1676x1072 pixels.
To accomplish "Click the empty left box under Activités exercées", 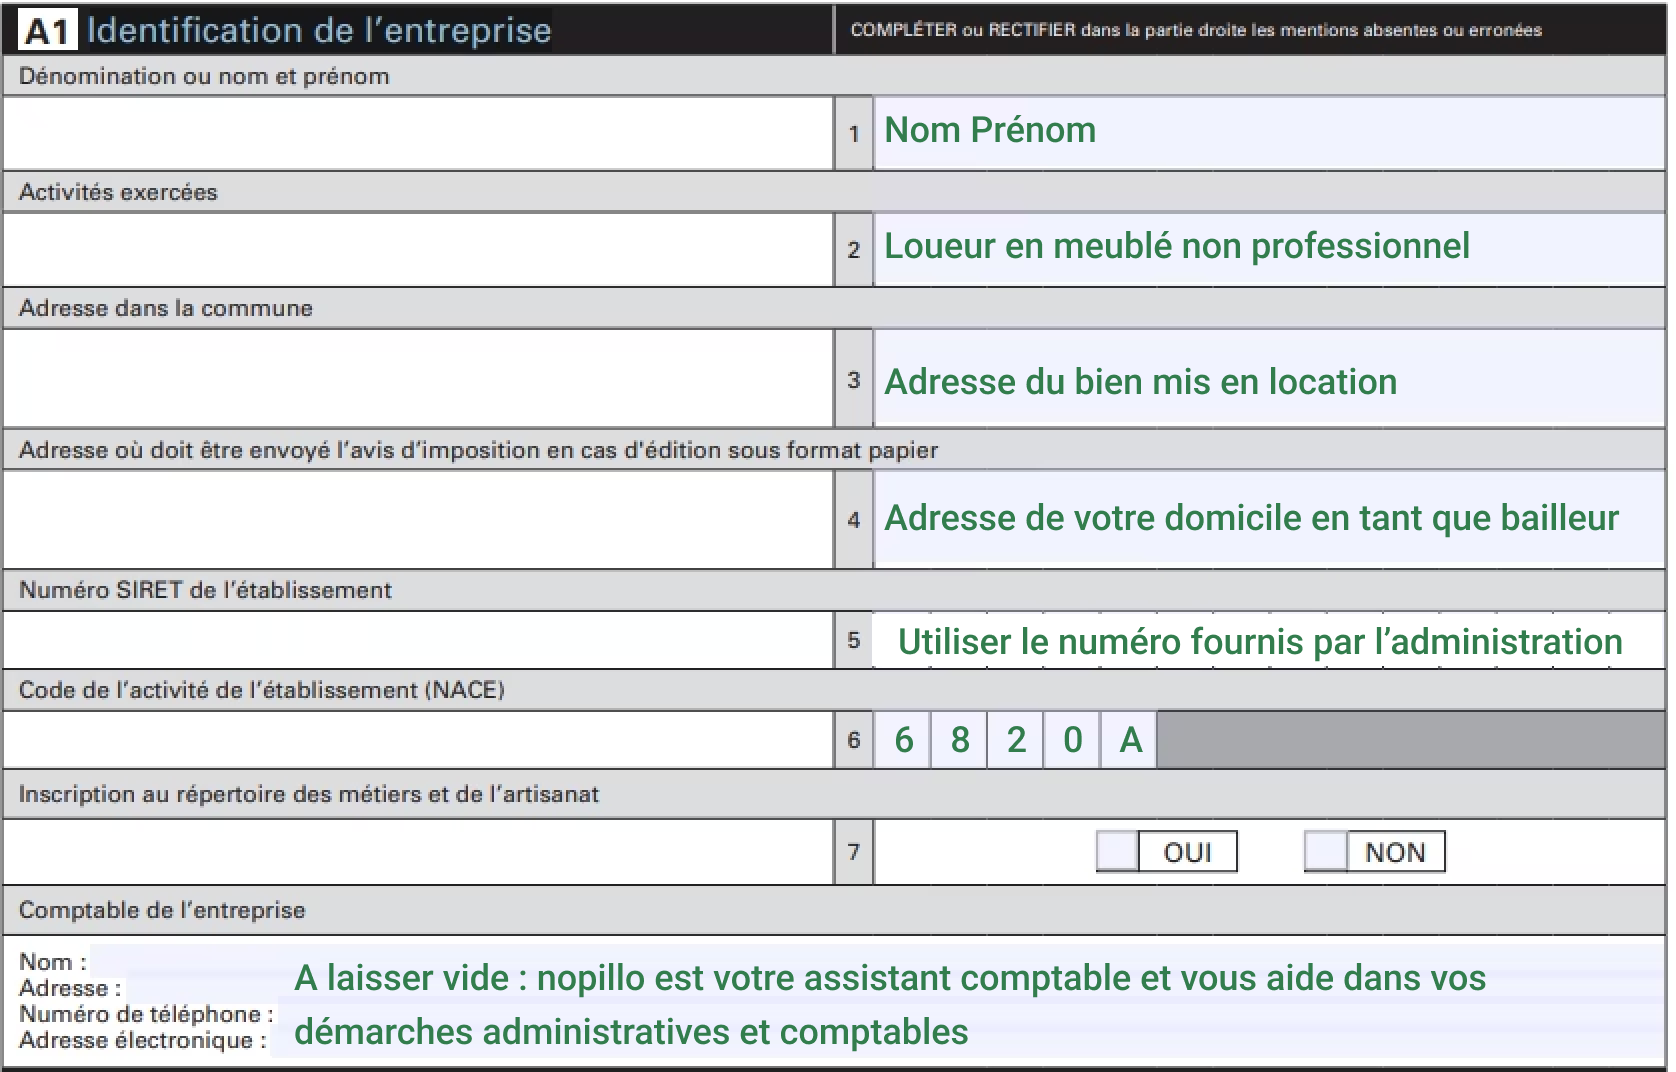I will [x=418, y=249].
